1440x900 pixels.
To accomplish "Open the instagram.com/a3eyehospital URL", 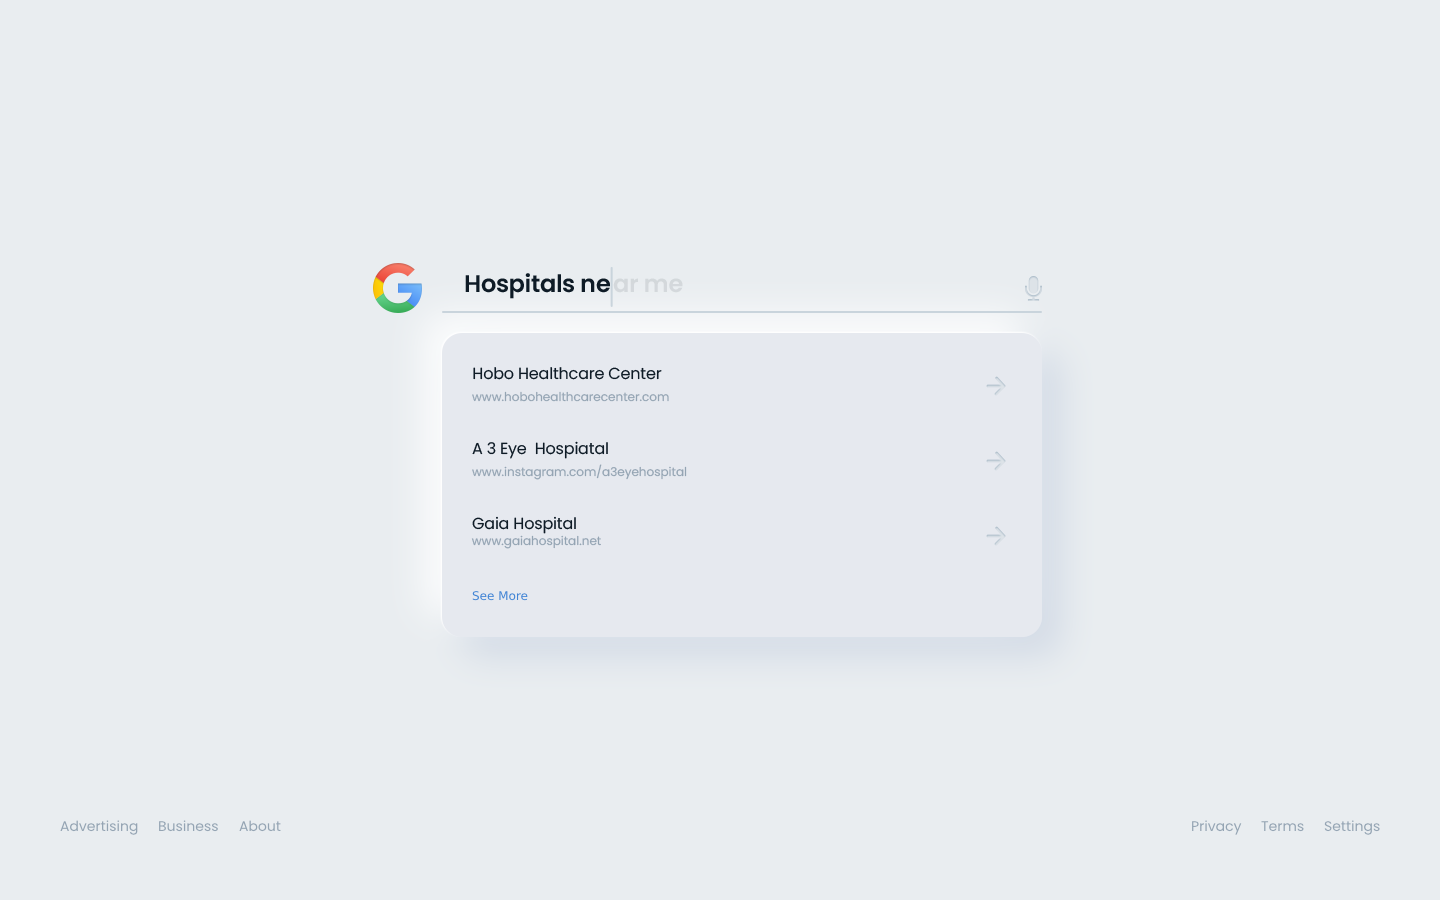I will 579,472.
